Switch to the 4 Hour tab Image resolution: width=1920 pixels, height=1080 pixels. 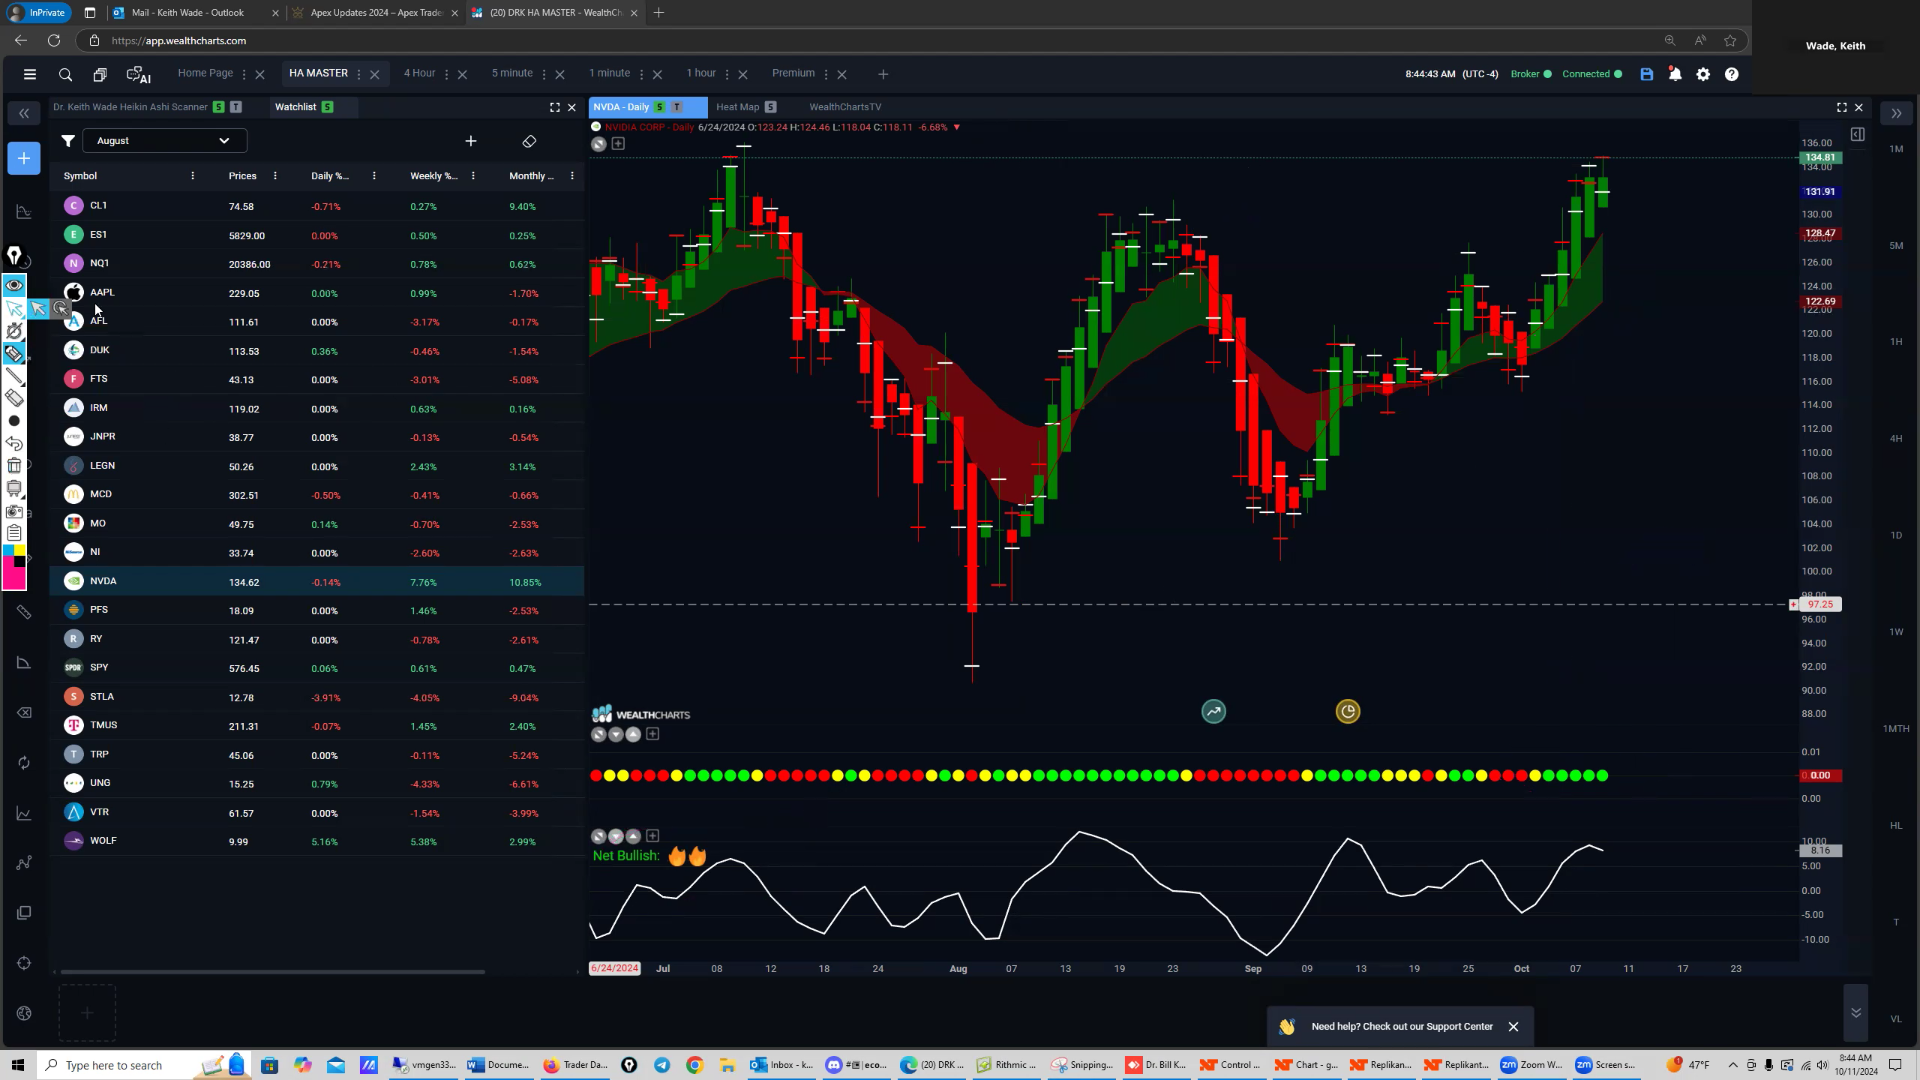pyautogui.click(x=419, y=73)
